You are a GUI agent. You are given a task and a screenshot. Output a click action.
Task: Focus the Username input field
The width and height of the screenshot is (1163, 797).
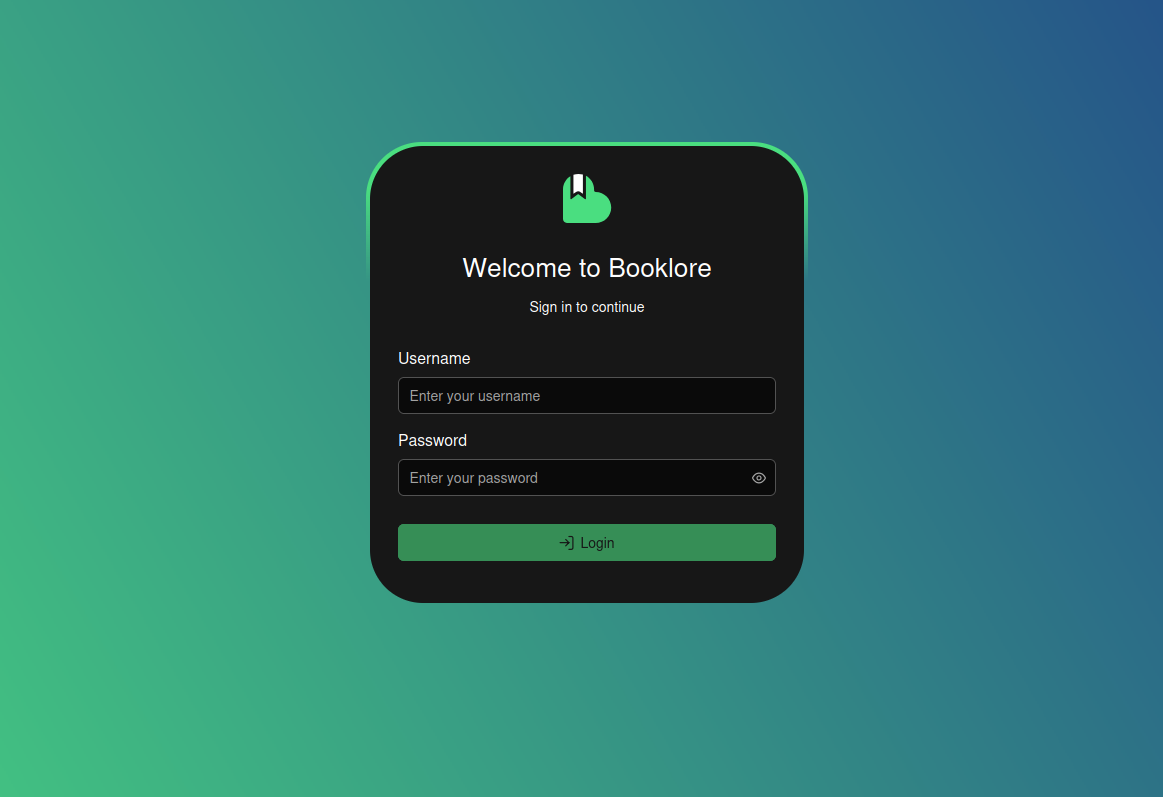[586, 396]
